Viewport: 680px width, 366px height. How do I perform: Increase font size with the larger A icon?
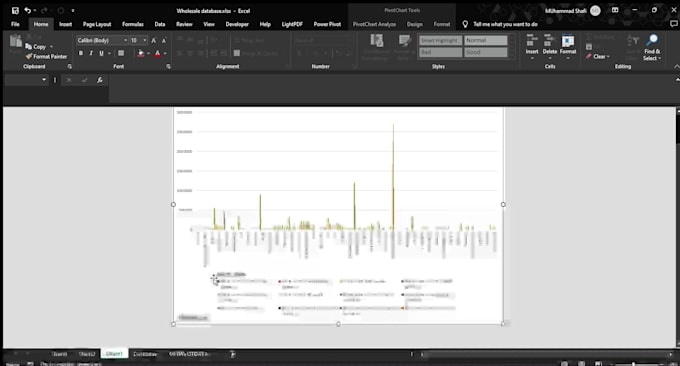pos(154,40)
